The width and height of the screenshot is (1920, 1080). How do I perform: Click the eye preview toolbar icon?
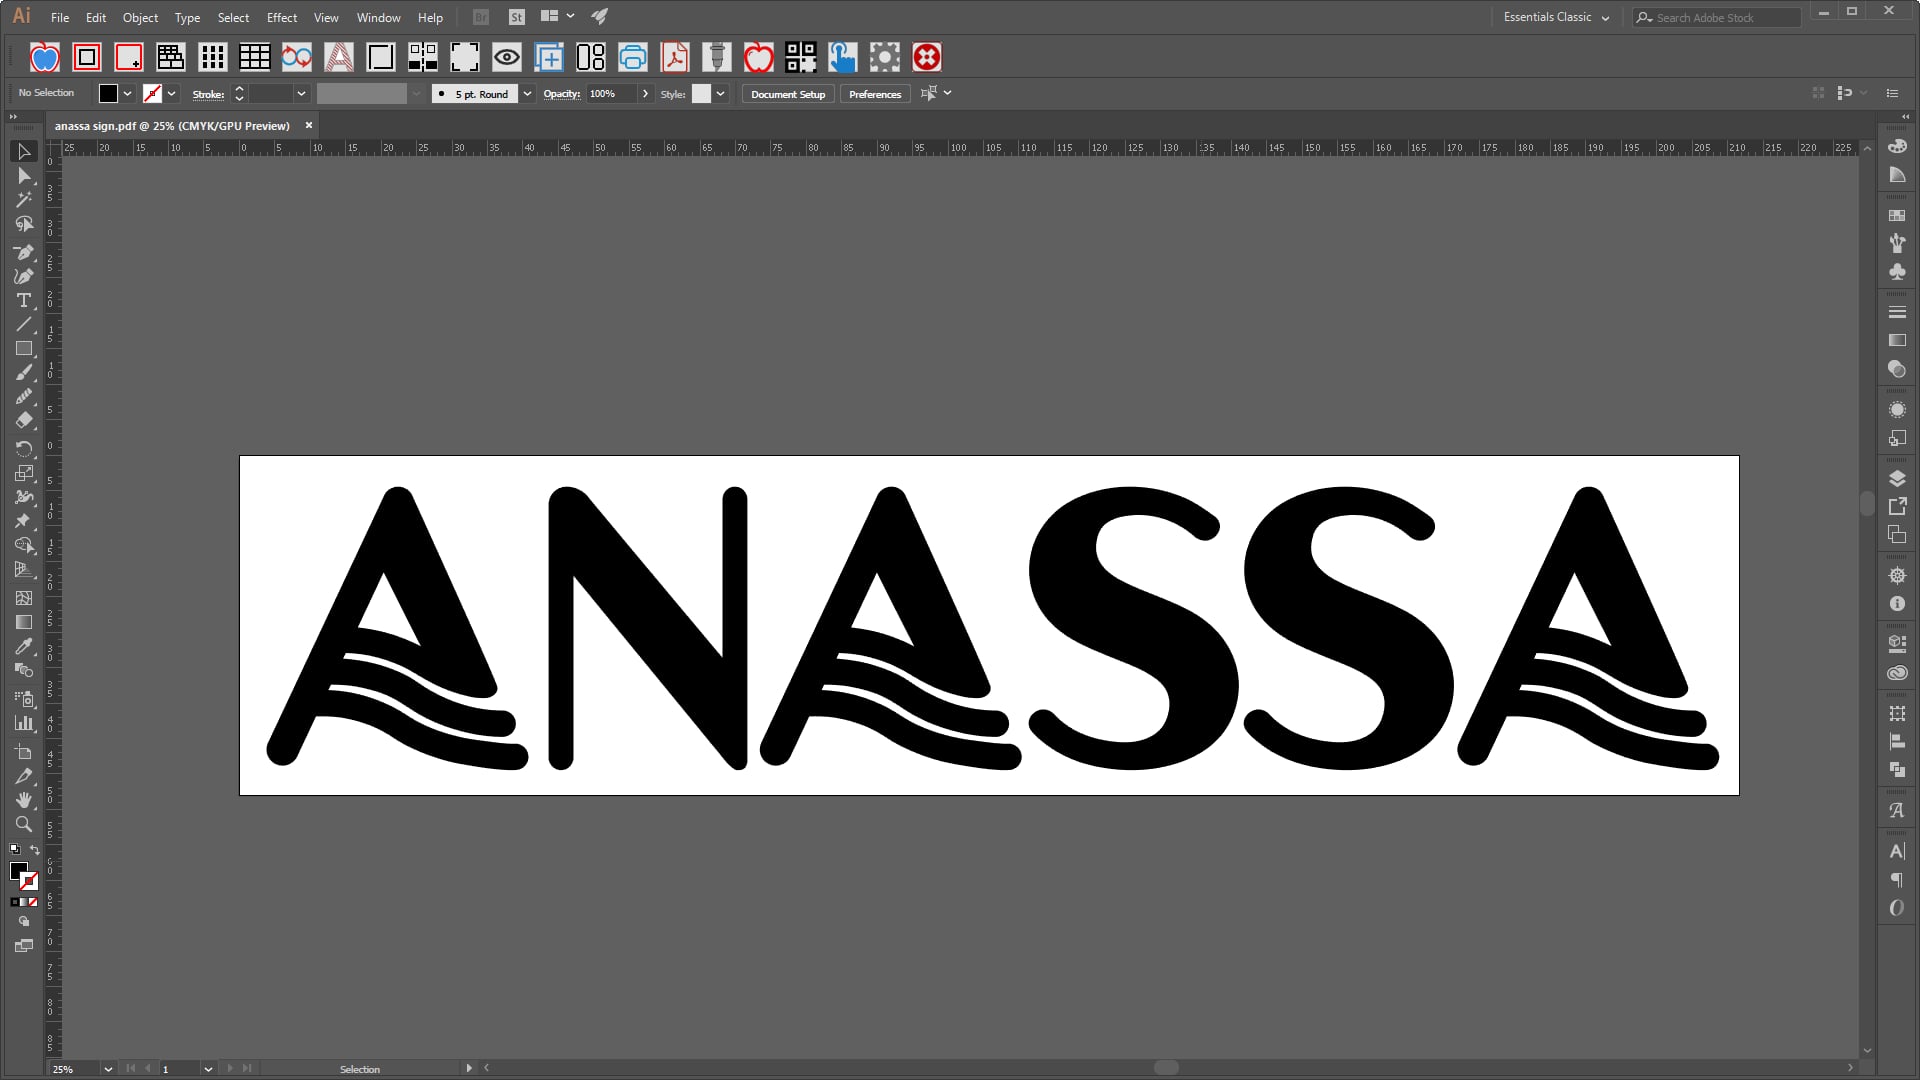click(x=507, y=57)
